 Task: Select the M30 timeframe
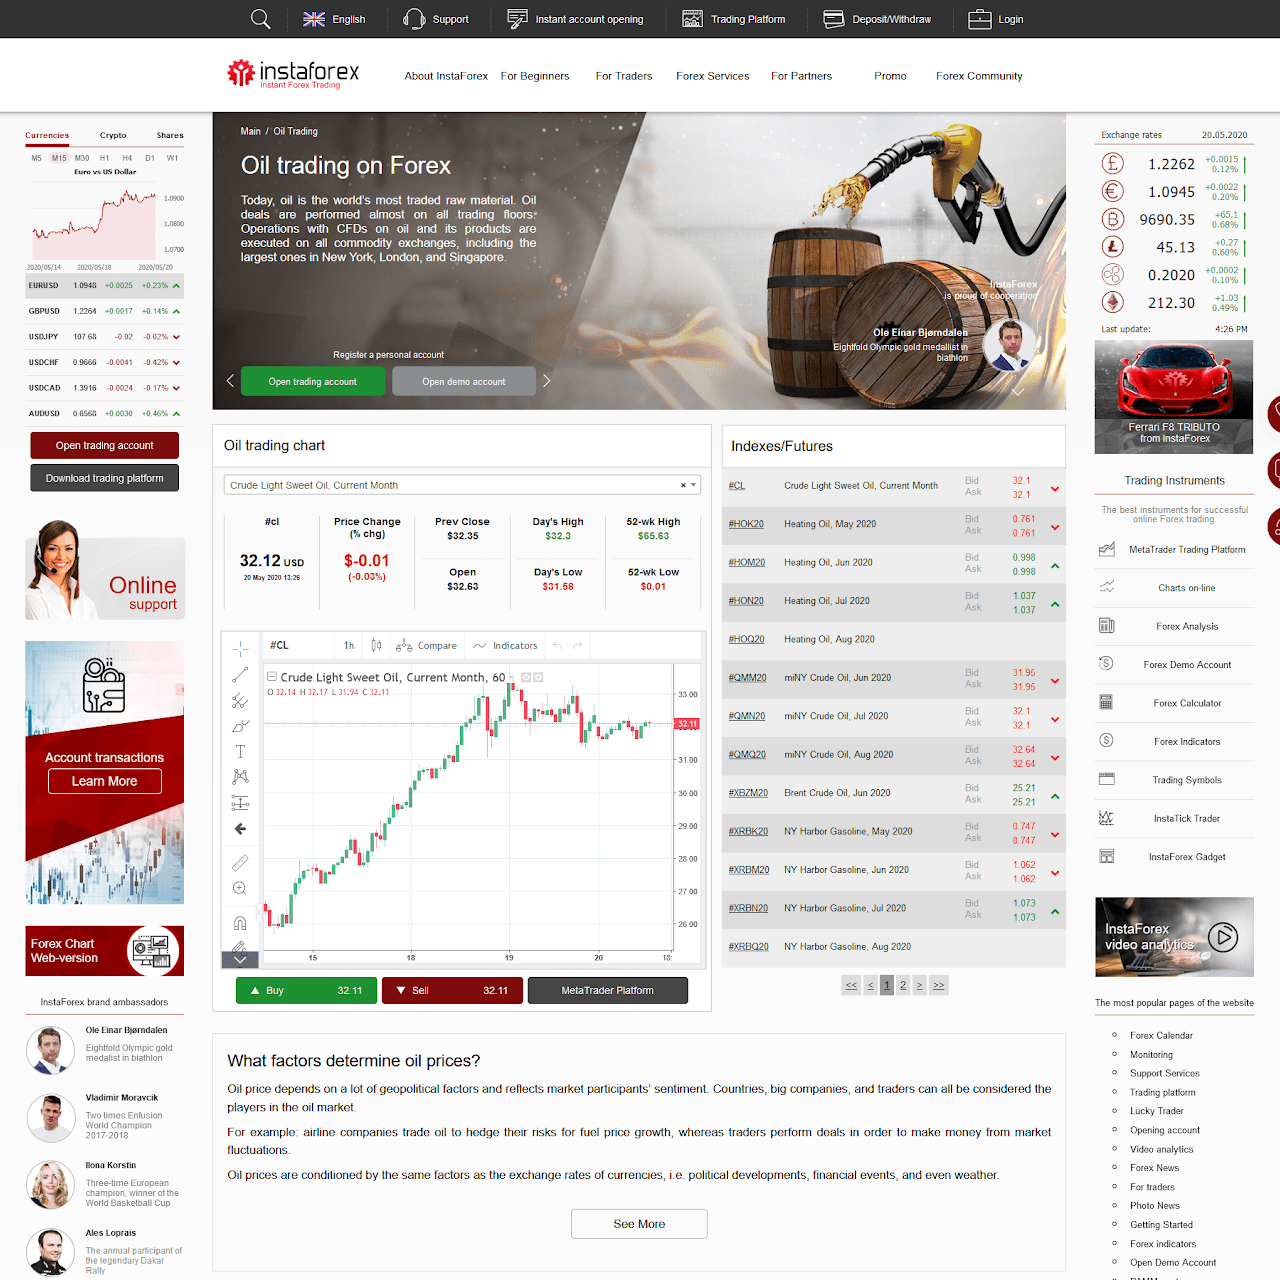click(x=82, y=158)
